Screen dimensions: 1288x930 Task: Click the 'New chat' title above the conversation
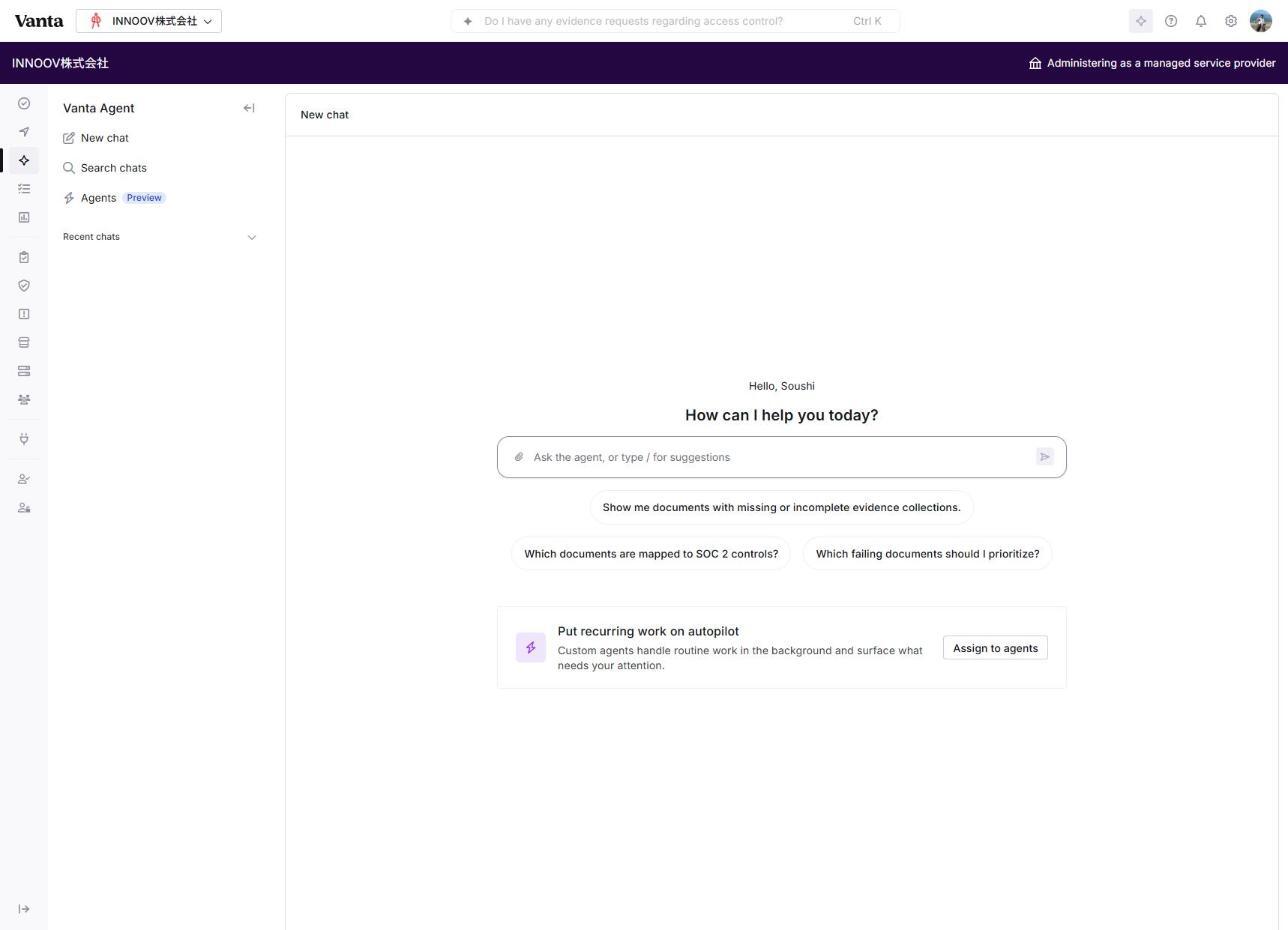coord(325,115)
